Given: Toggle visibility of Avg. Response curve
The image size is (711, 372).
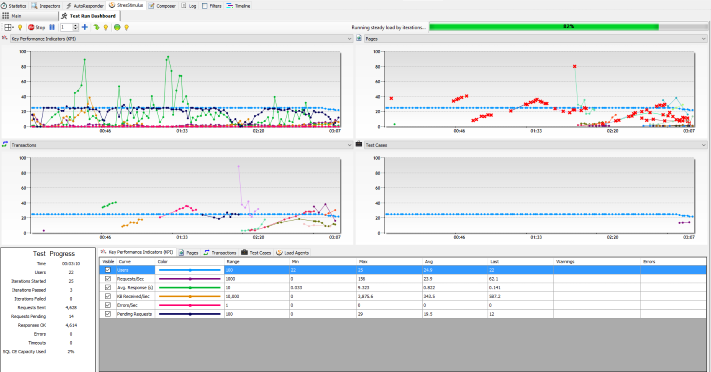Looking at the screenshot, I should coord(108,287).
